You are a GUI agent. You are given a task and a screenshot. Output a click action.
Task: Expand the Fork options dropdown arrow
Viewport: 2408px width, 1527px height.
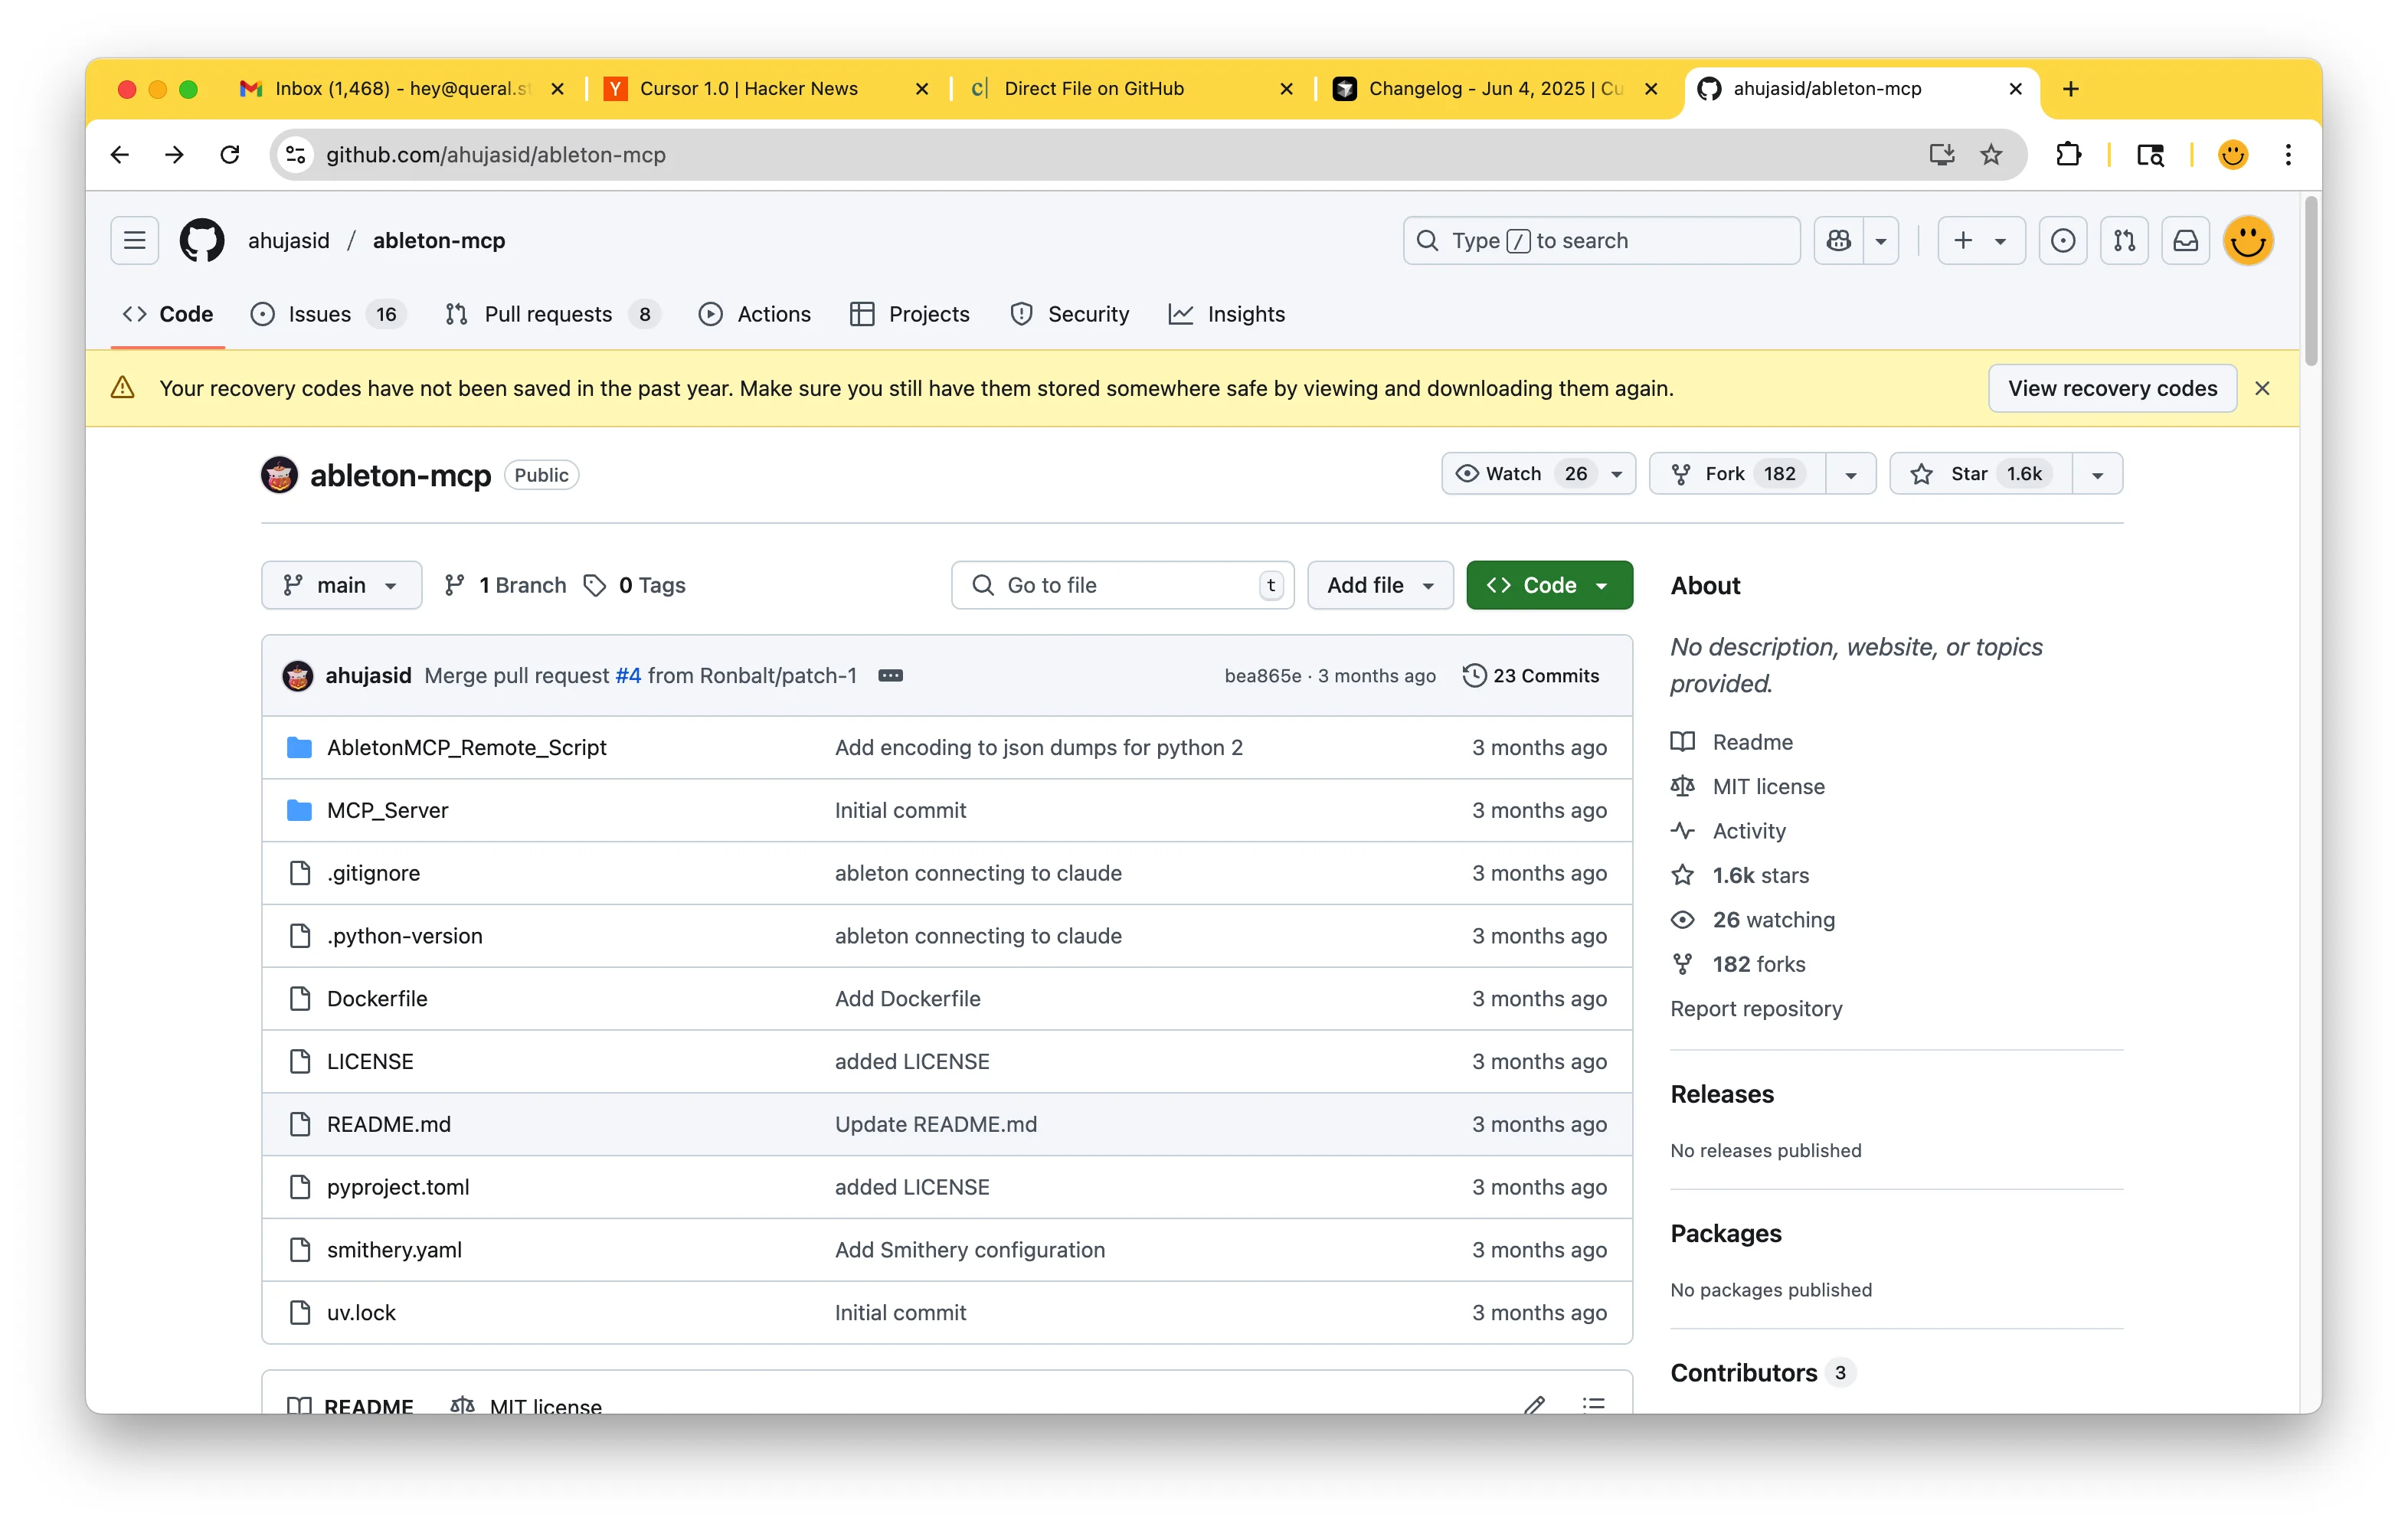click(1850, 473)
